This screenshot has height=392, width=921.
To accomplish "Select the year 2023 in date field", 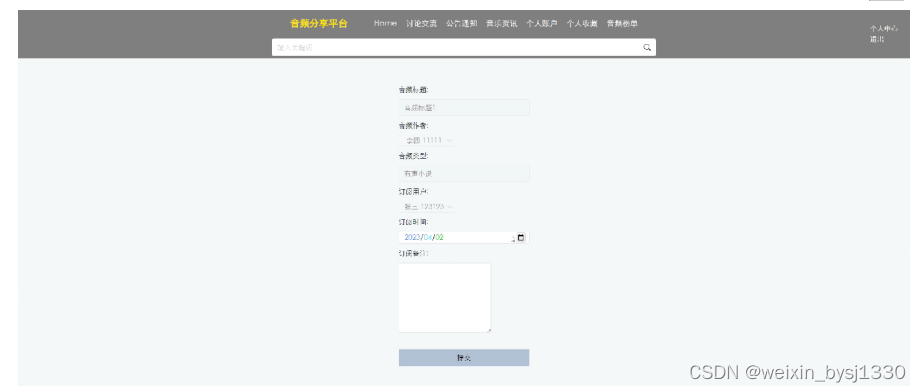I will 412,237.
